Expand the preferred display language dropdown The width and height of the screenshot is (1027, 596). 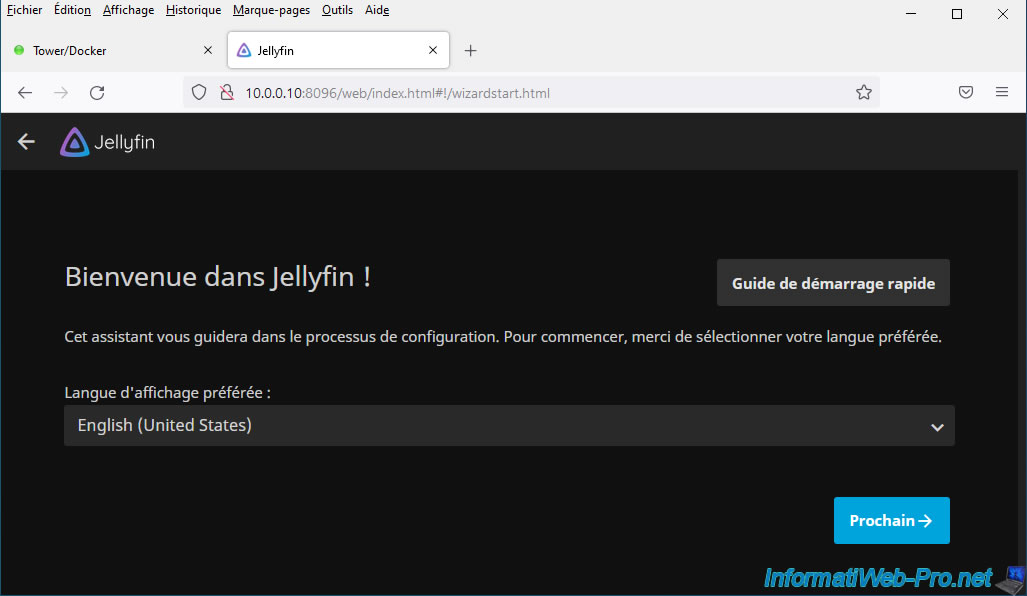pos(509,426)
